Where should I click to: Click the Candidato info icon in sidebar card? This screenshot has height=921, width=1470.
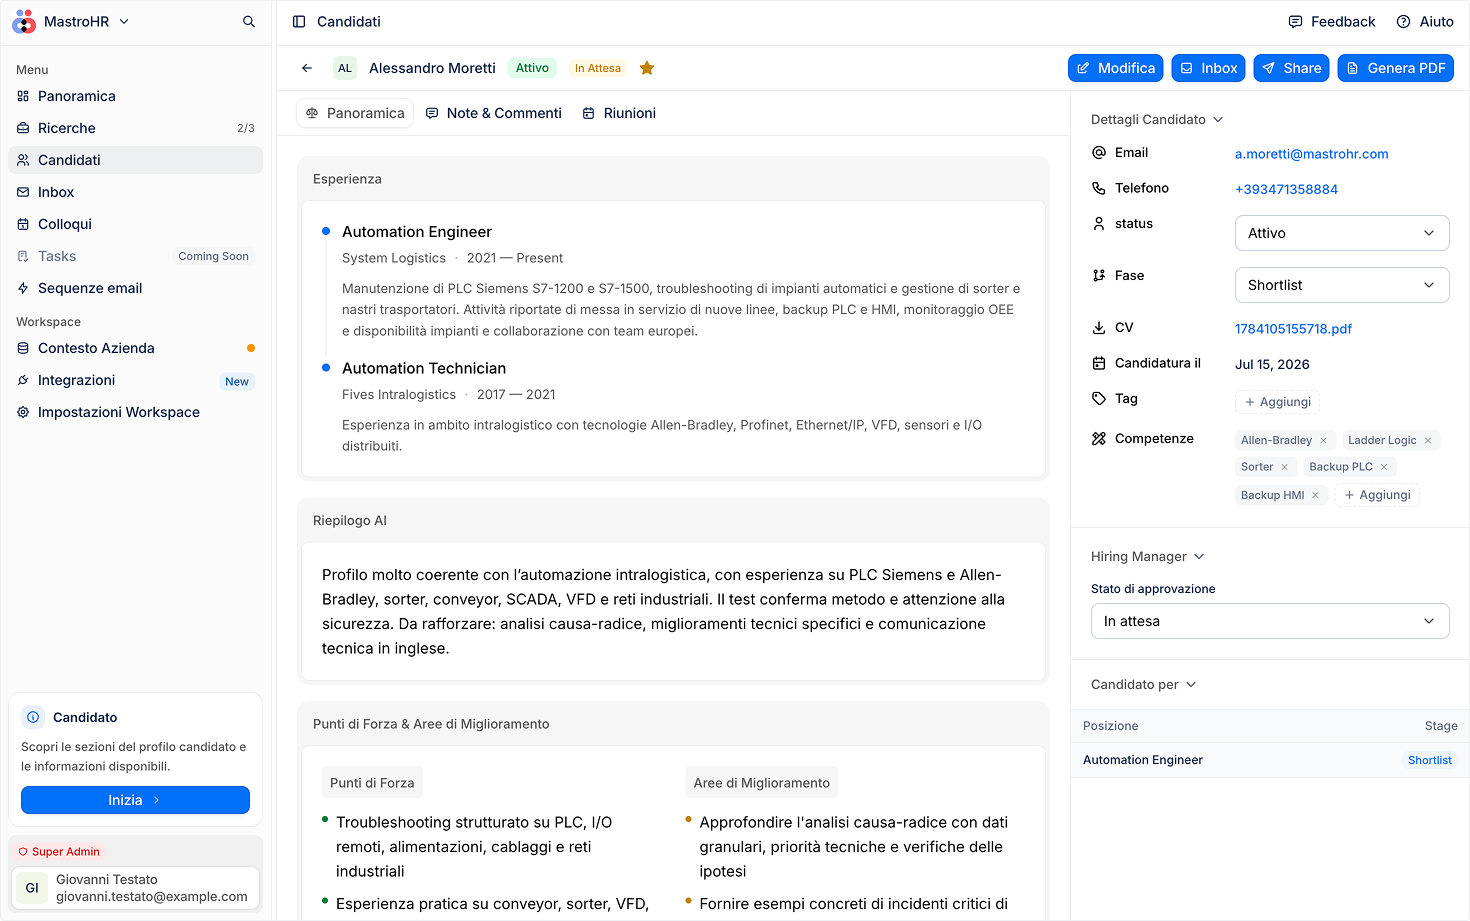coord(33,717)
